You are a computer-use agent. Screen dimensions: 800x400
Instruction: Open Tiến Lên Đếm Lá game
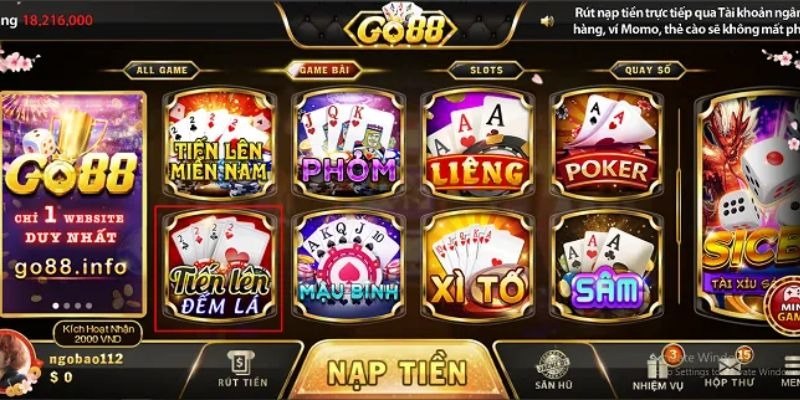(x=219, y=265)
